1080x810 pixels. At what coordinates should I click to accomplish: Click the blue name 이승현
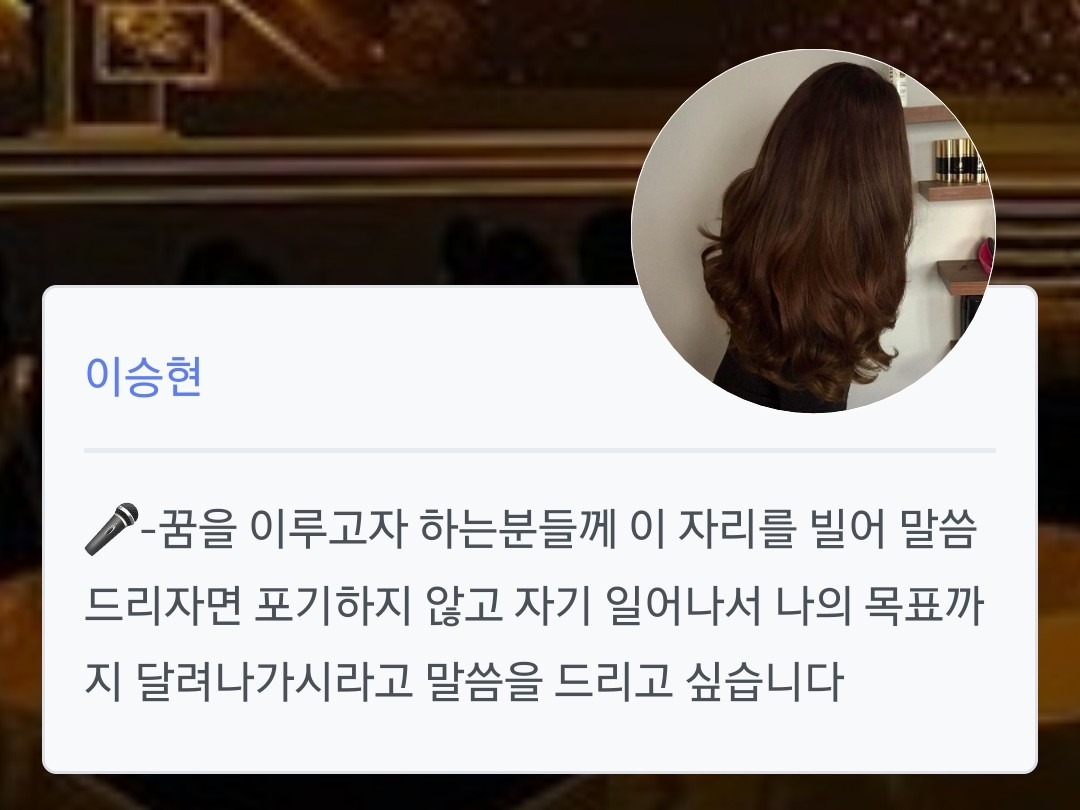(143, 377)
